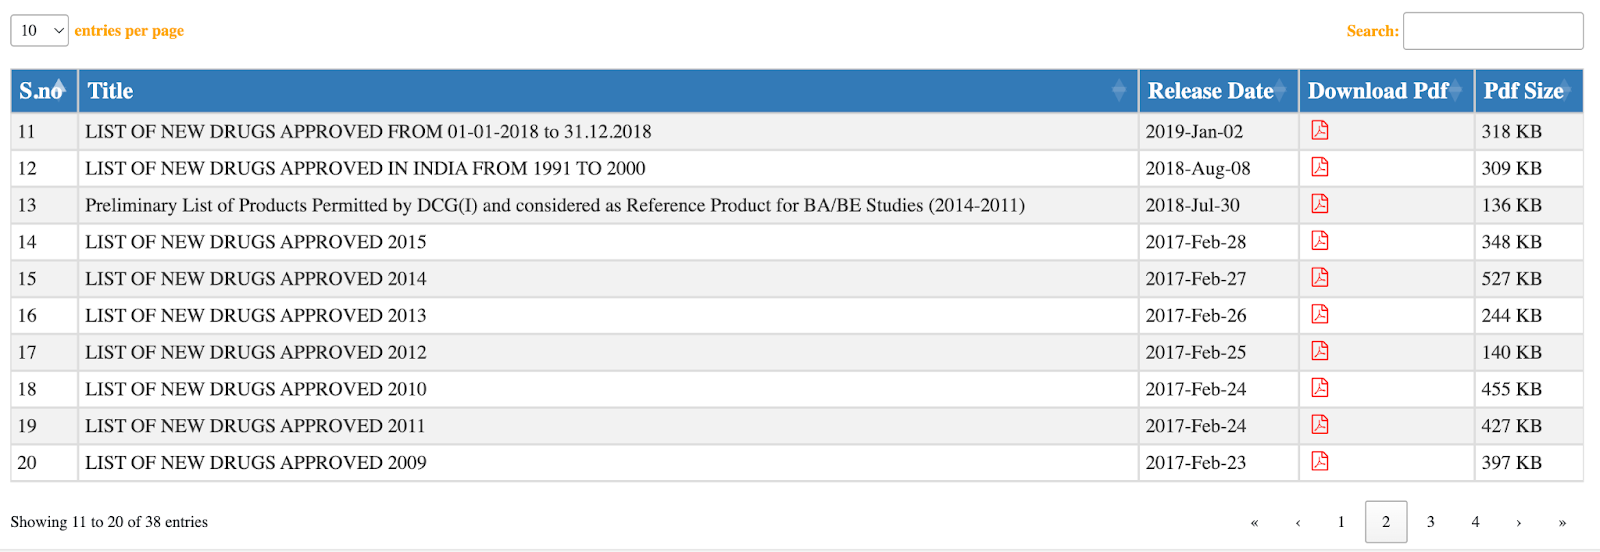Click release date '2017-Feb-25'
This screenshot has height=552, width=1600.
[x=1196, y=353]
